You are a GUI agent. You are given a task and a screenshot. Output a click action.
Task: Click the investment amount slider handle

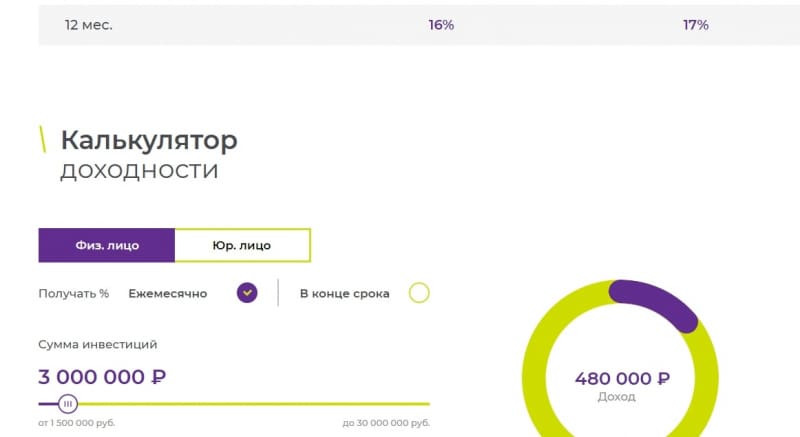pos(67,404)
